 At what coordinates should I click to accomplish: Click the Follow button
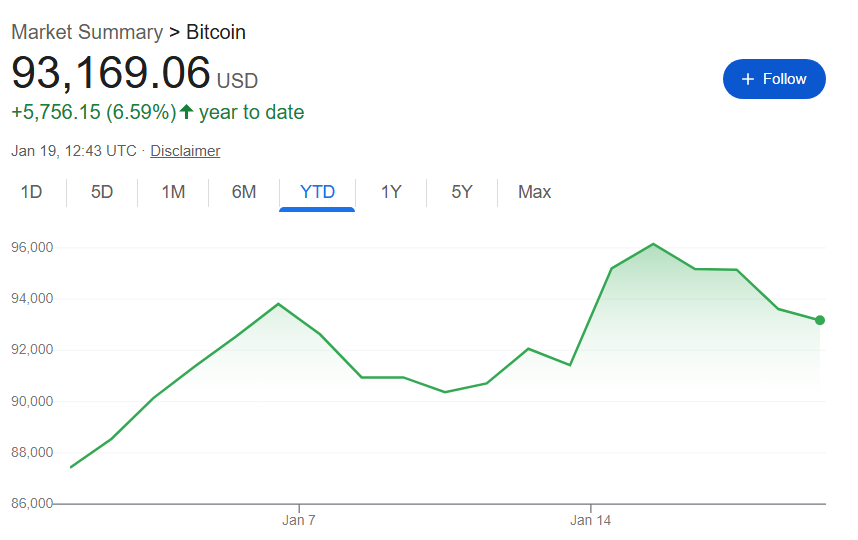774,79
